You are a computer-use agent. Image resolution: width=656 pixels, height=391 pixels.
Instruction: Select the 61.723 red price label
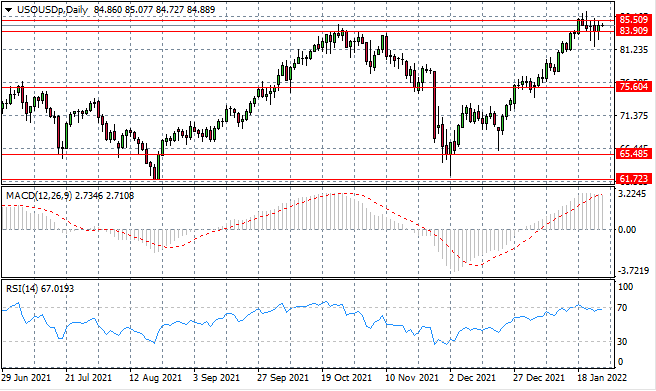pyautogui.click(x=634, y=179)
